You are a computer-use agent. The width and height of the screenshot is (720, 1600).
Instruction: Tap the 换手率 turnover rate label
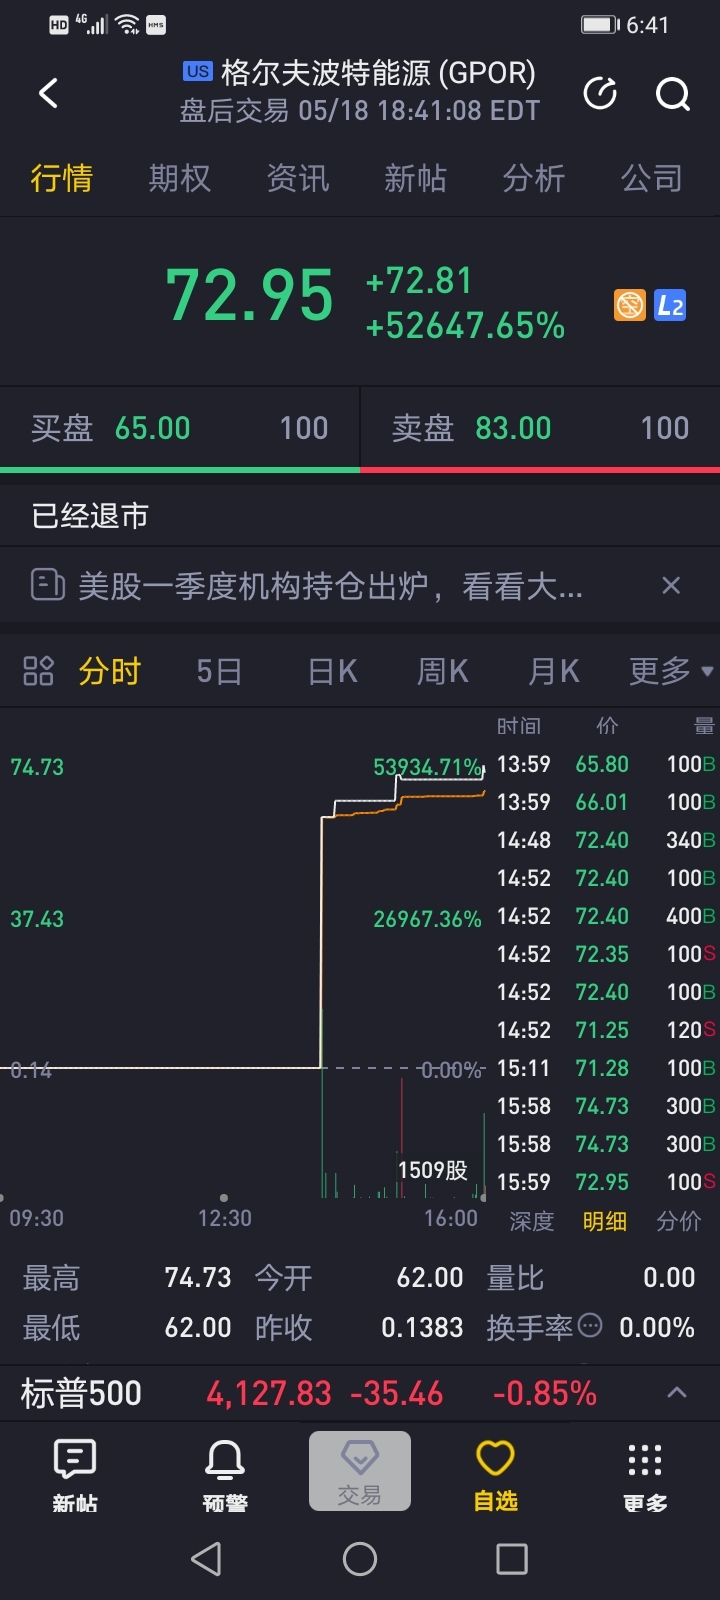[530, 1328]
